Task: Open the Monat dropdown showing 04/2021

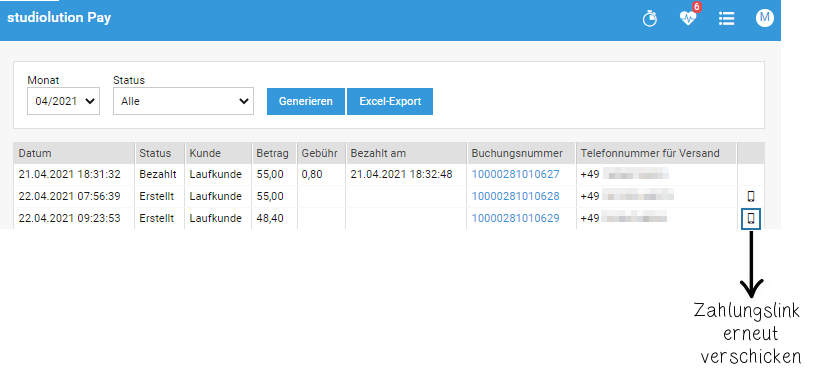Action: (x=63, y=101)
